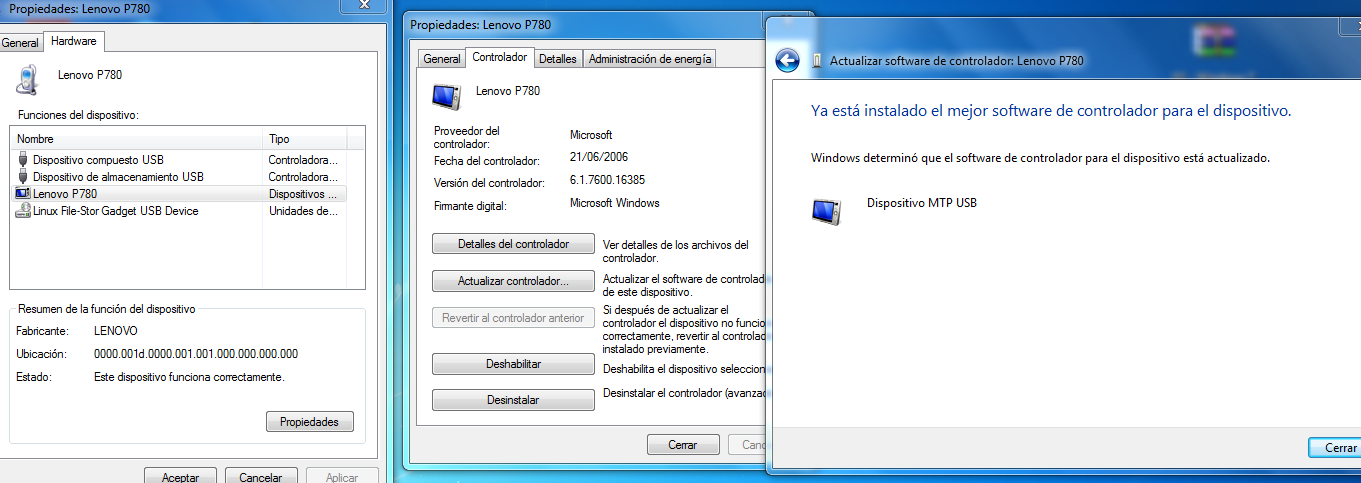Click the status text Este dispositivo funciona correctamente

[189, 377]
